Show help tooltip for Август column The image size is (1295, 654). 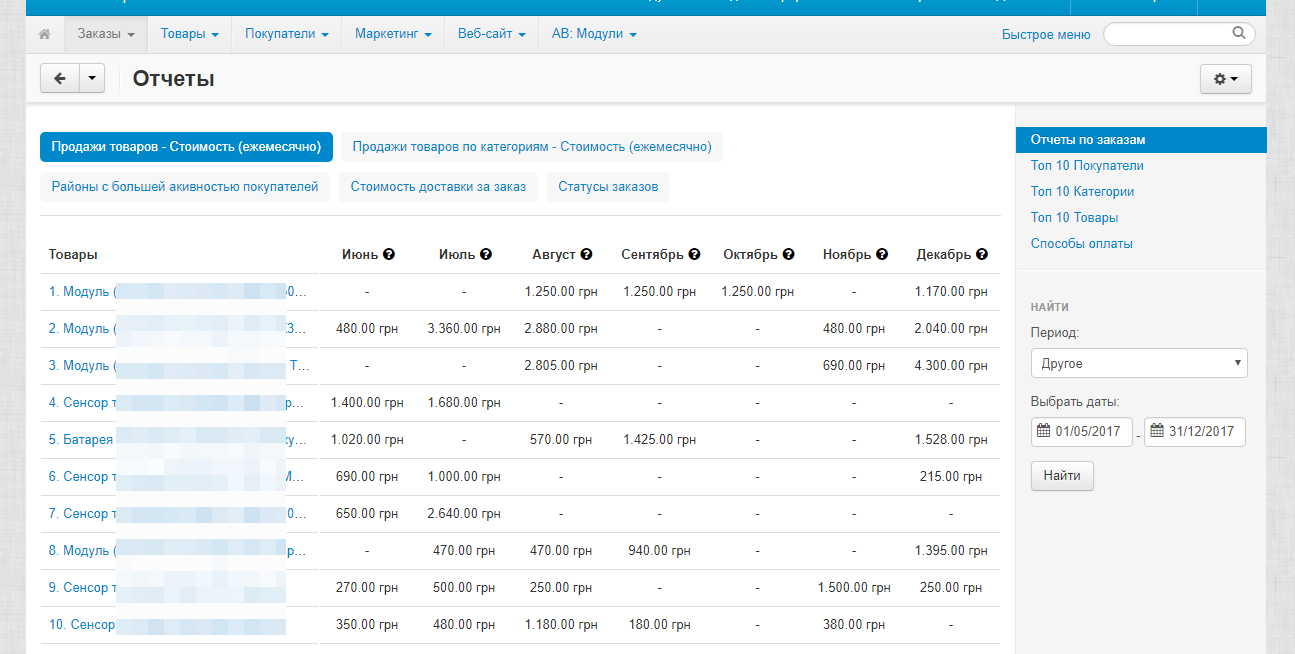(587, 255)
